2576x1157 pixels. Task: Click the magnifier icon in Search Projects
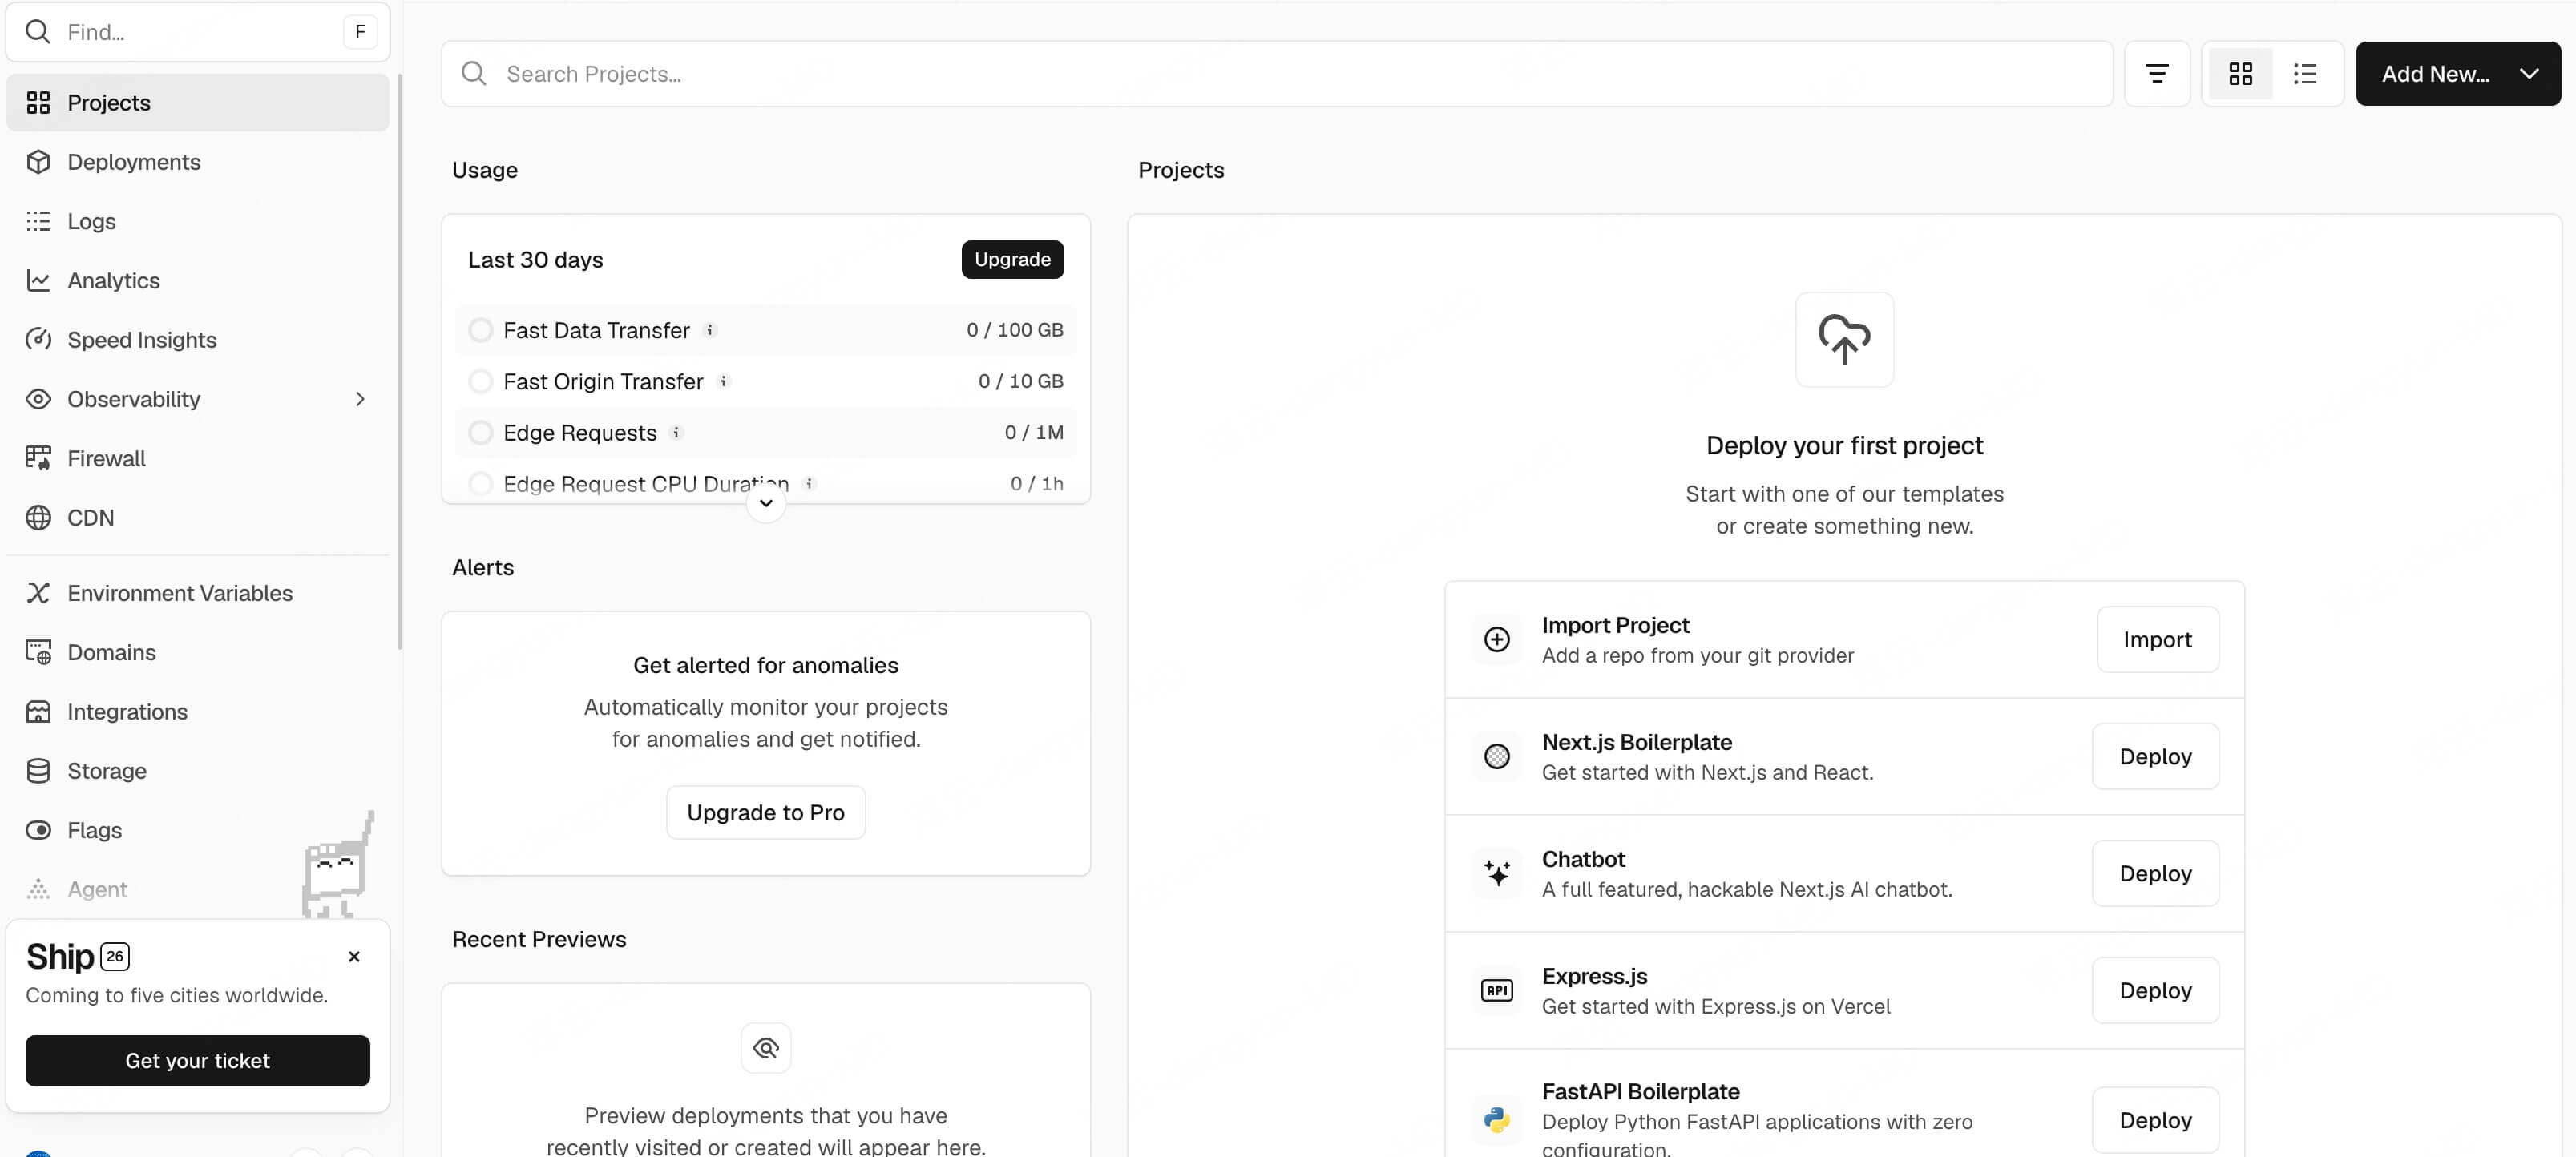pyautogui.click(x=474, y=74)
